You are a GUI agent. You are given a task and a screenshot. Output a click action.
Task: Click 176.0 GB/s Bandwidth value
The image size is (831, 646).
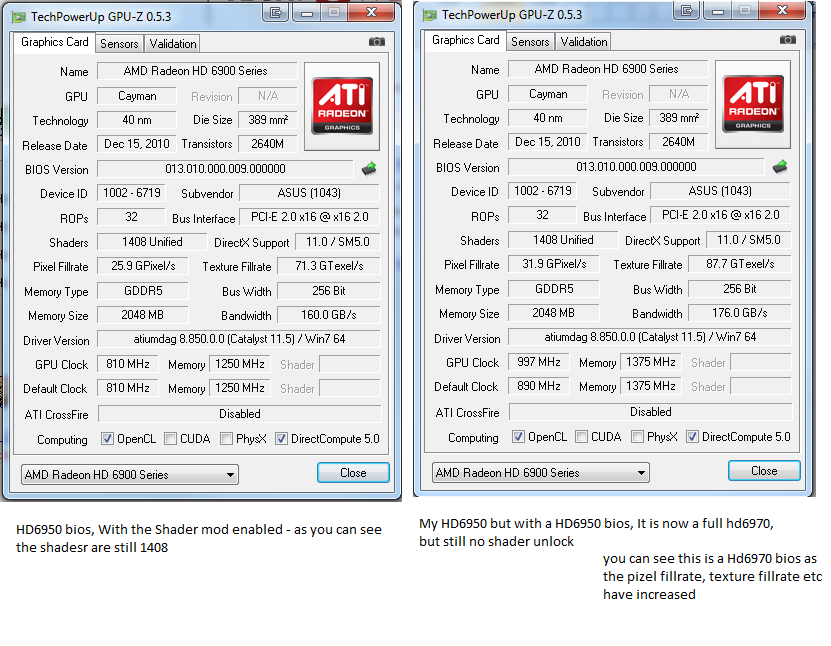click(x=740, y=313)
